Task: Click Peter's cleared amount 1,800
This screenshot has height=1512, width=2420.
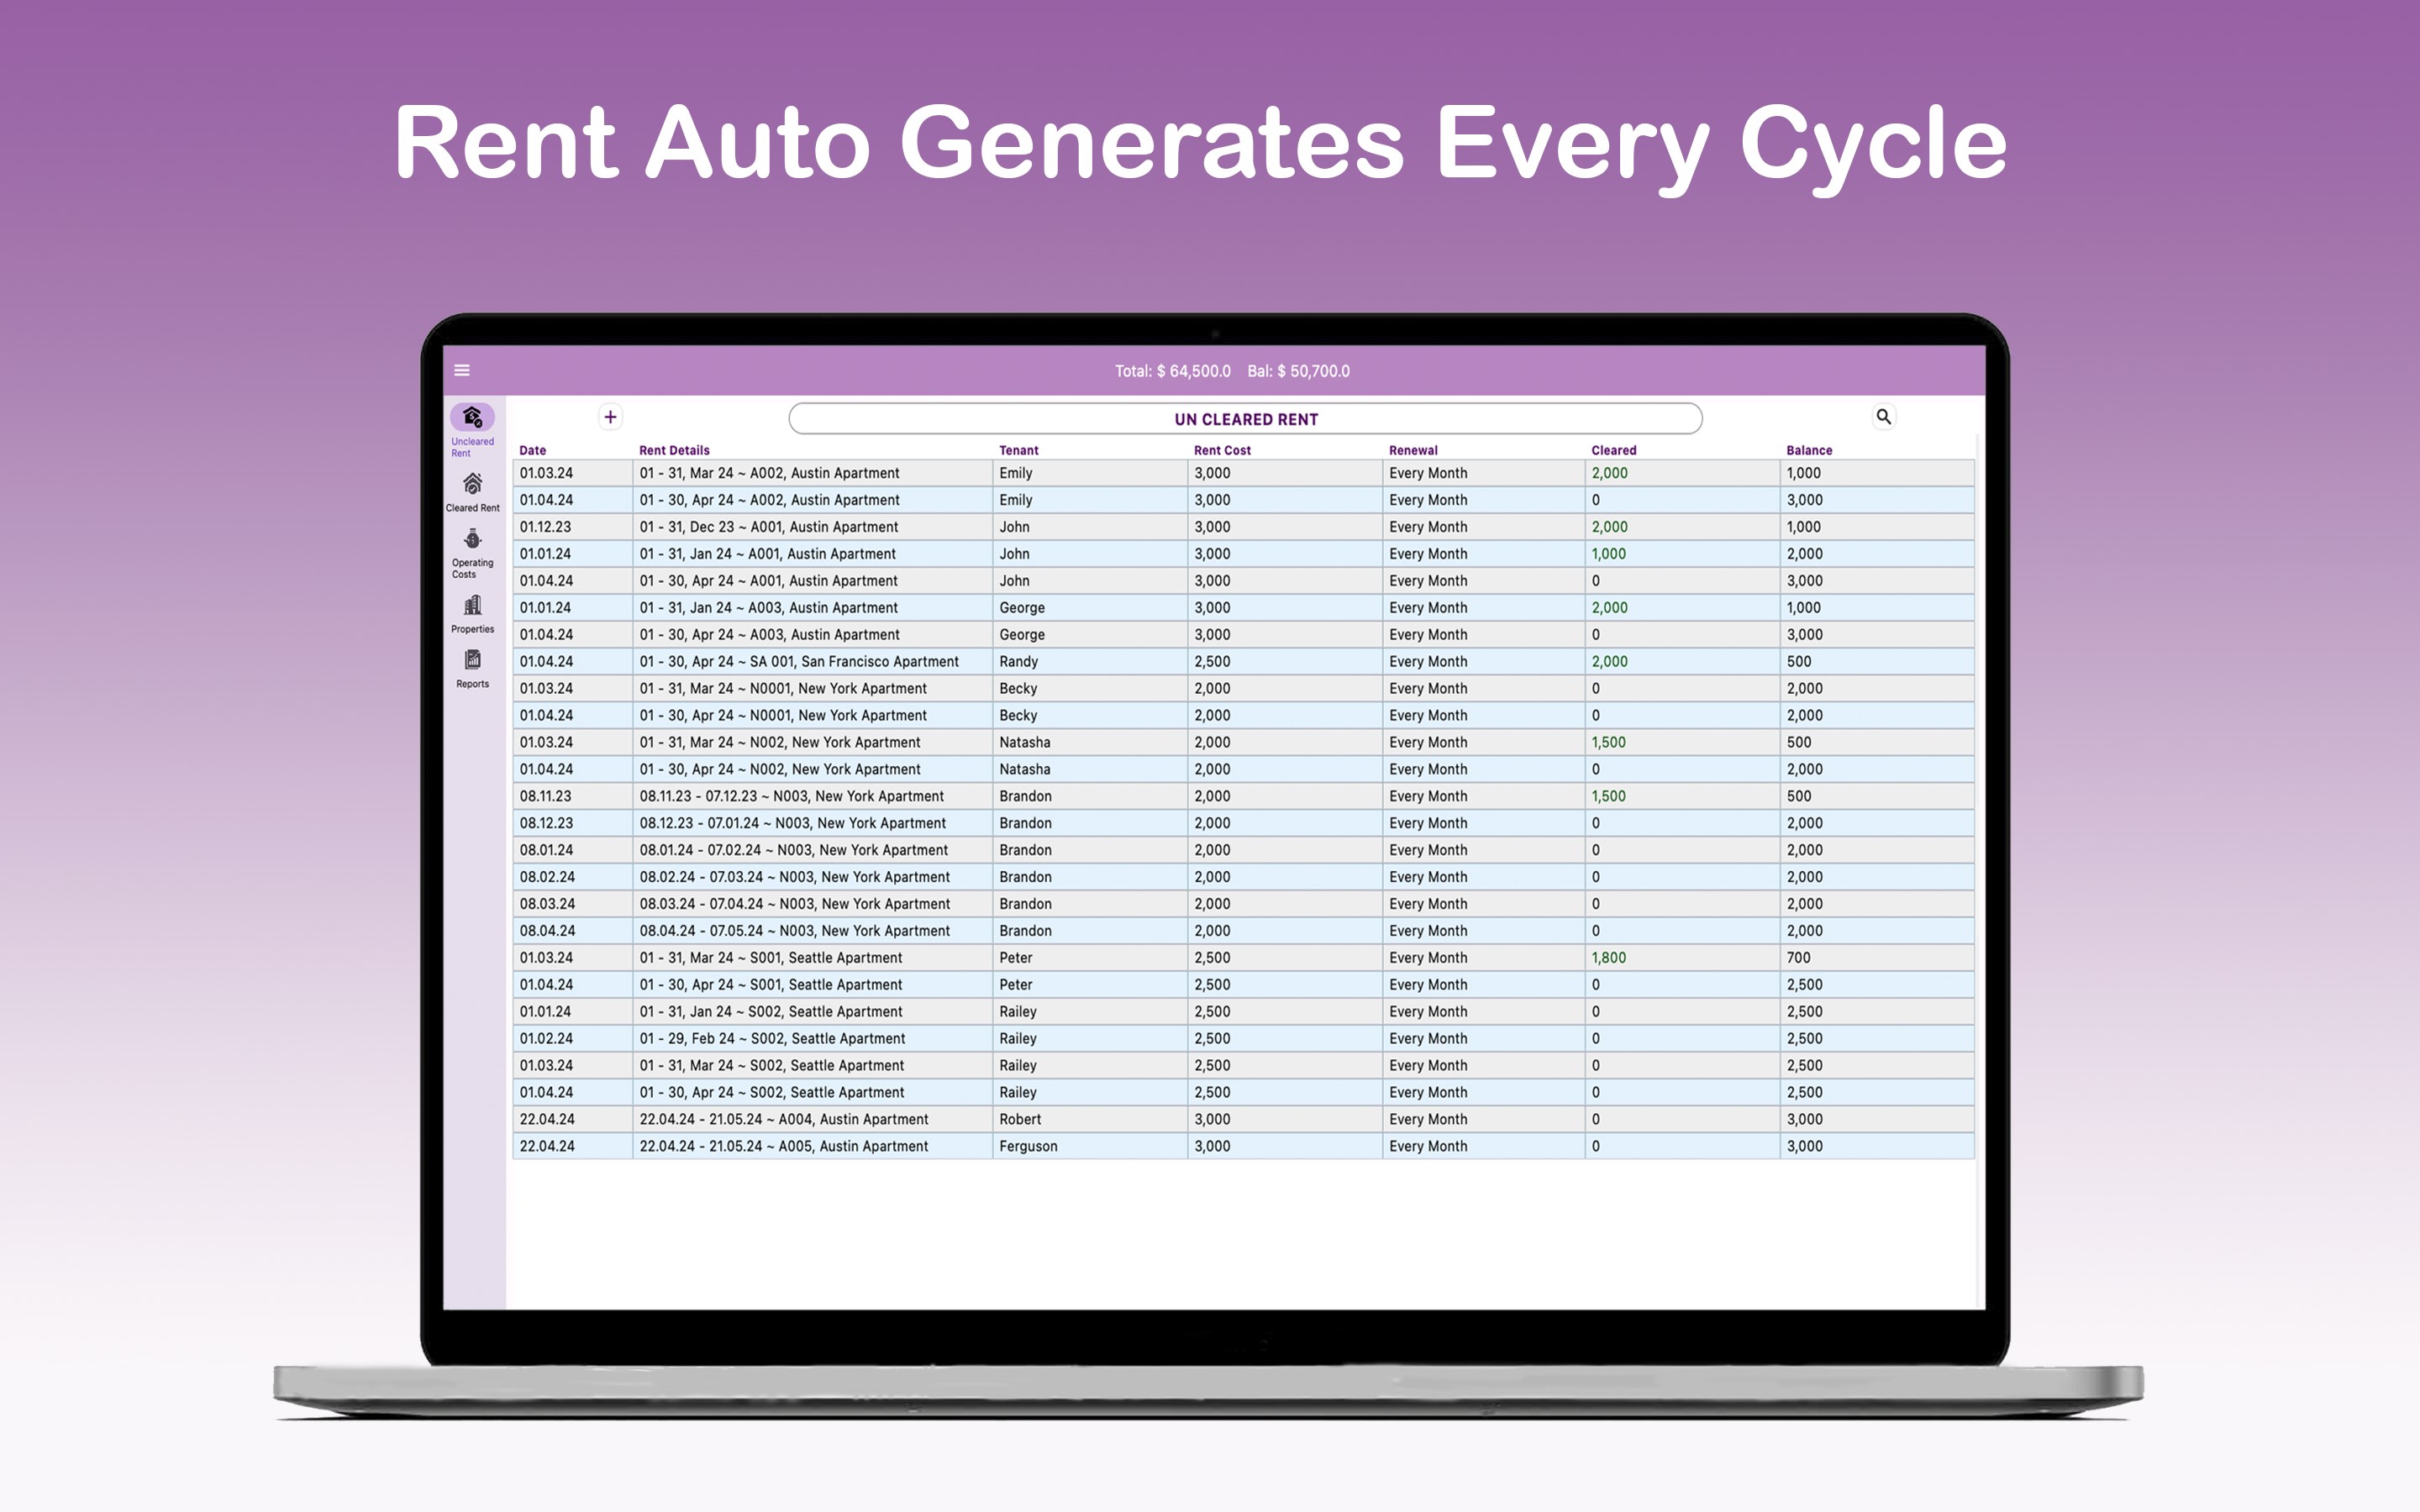Action: pos(1608,957)
